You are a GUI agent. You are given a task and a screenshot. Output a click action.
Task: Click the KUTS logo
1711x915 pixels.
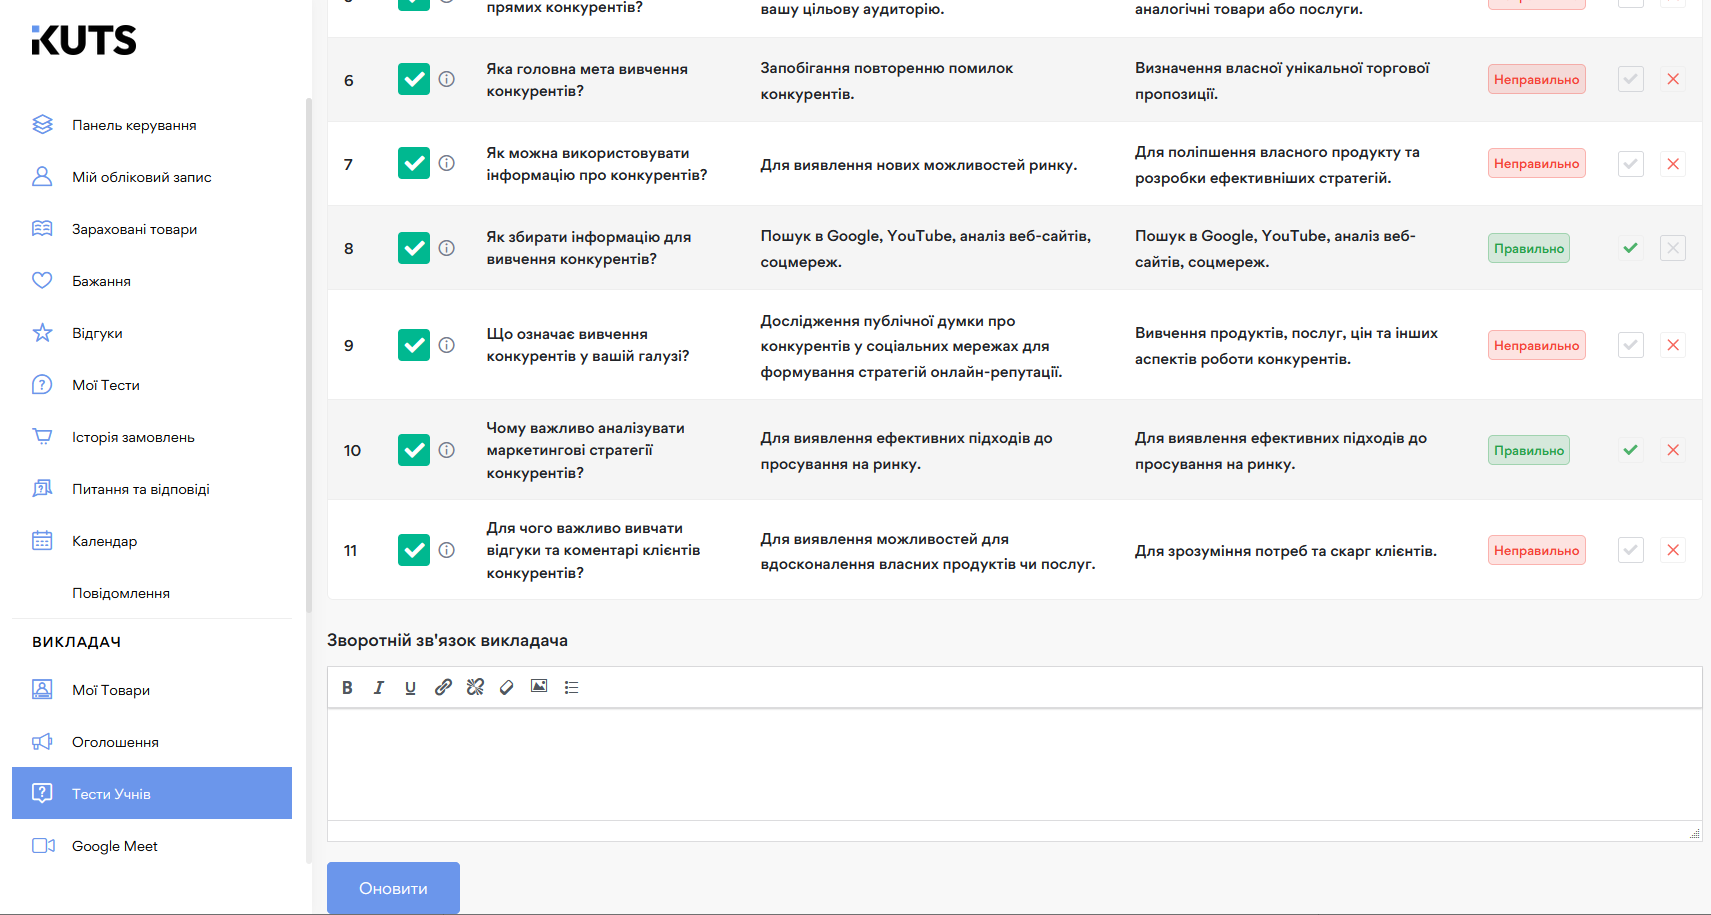(84, 40)
